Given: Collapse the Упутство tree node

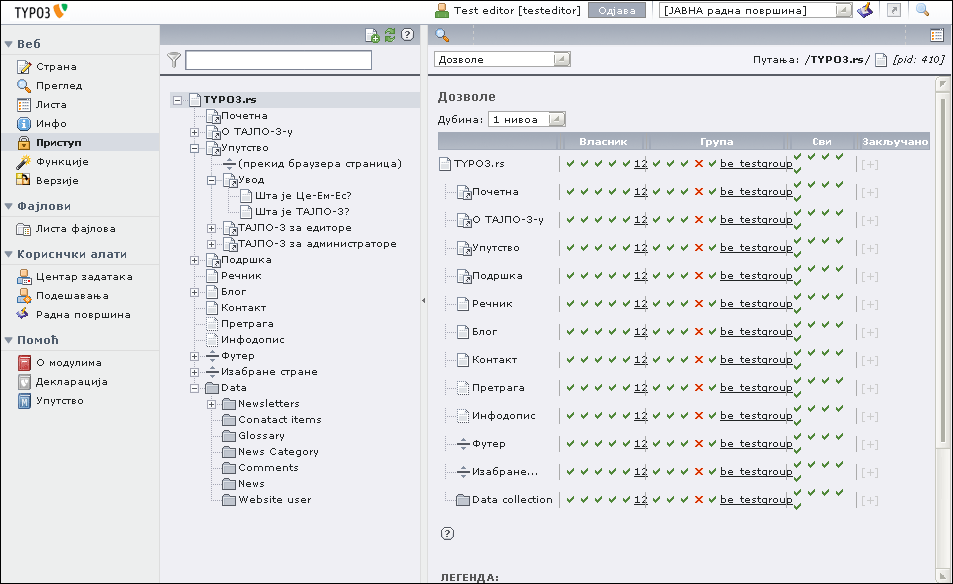Looking at the screenshot, I should (x=194, y=148).
